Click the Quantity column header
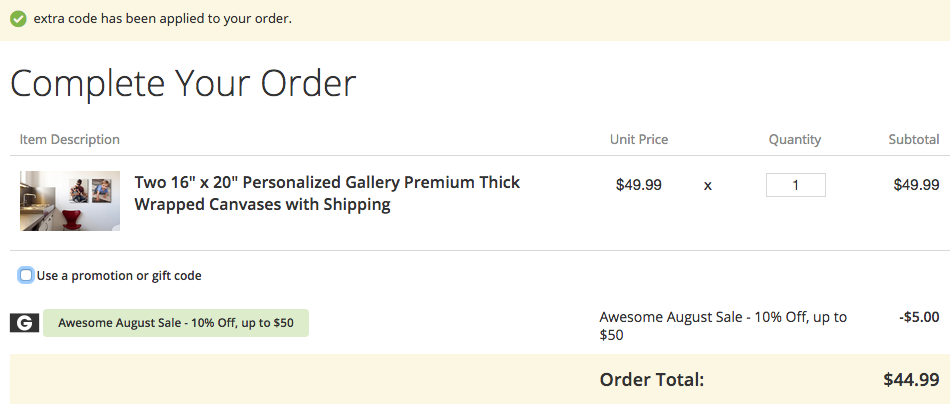The width and height of the screenshot is (950, 405). (795, 139)
